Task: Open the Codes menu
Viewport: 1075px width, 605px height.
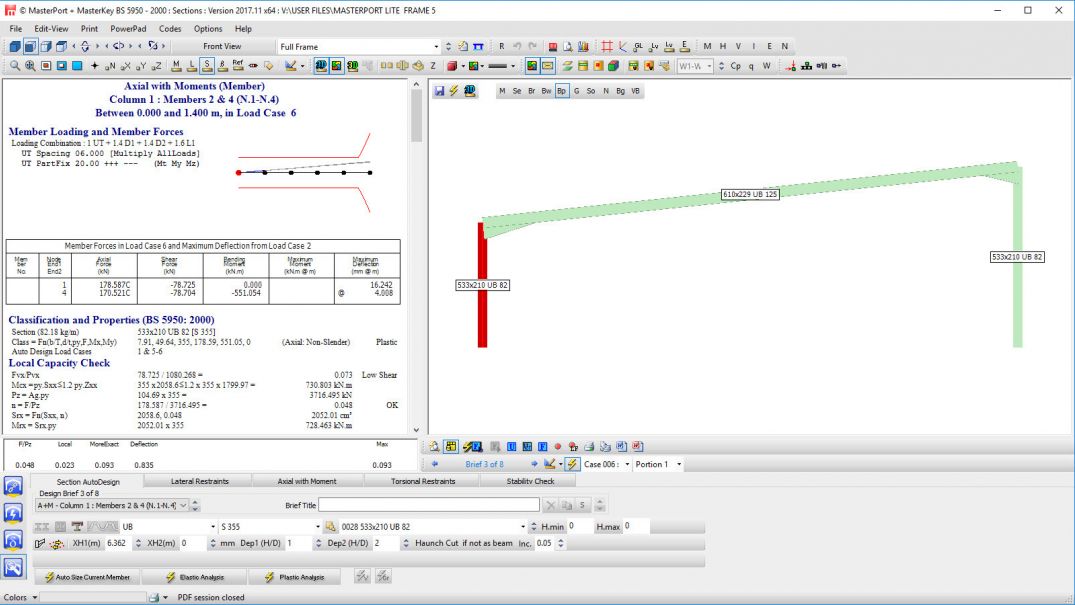Action: pos(170,29)
